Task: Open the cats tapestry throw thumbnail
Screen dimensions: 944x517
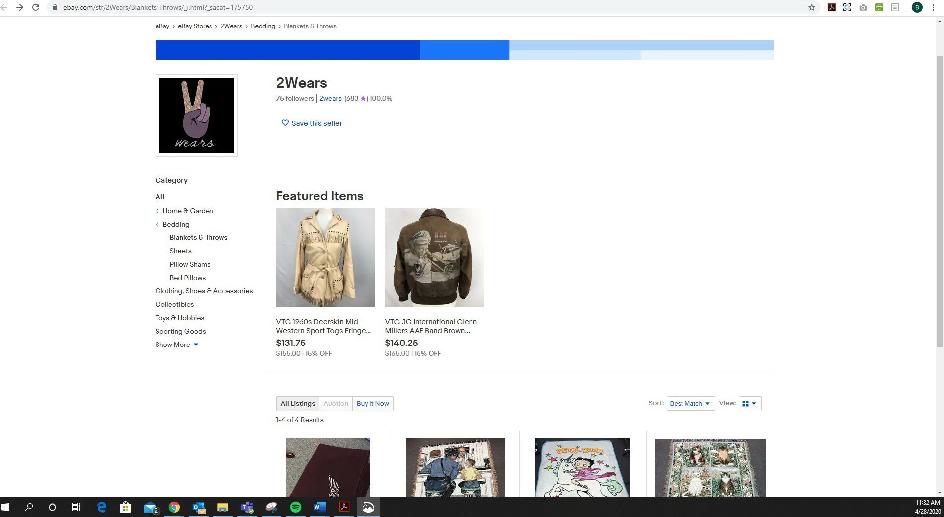Action: coord(710,467)
